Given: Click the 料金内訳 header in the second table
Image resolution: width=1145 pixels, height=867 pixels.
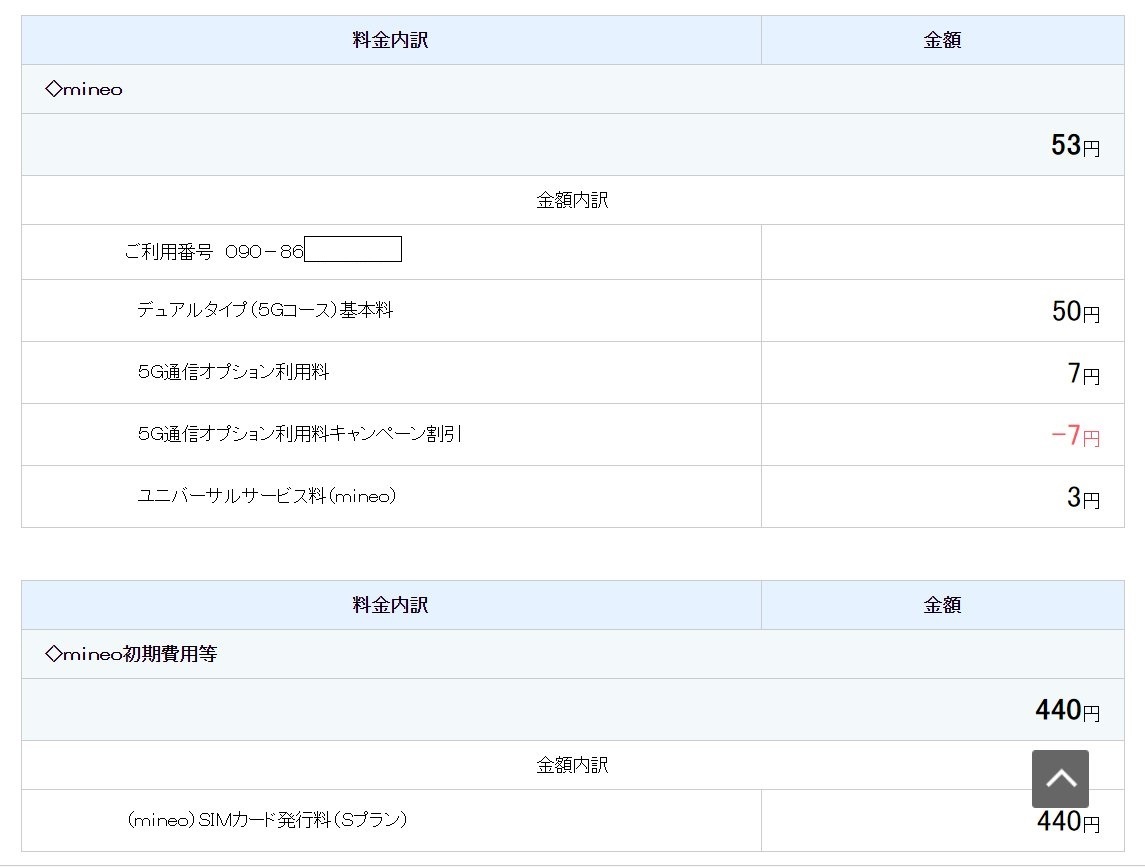Looking at the screenshot, I should click(x=391, y=605).
